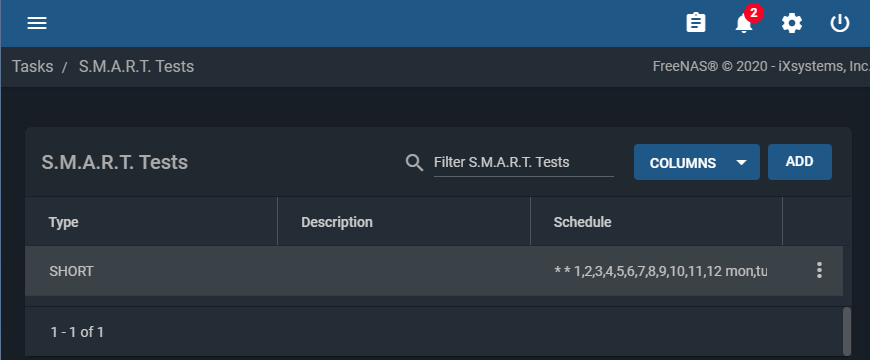Open the hamburger navigation menu
The image size is (870, 360).
click(x=37, y=23)
